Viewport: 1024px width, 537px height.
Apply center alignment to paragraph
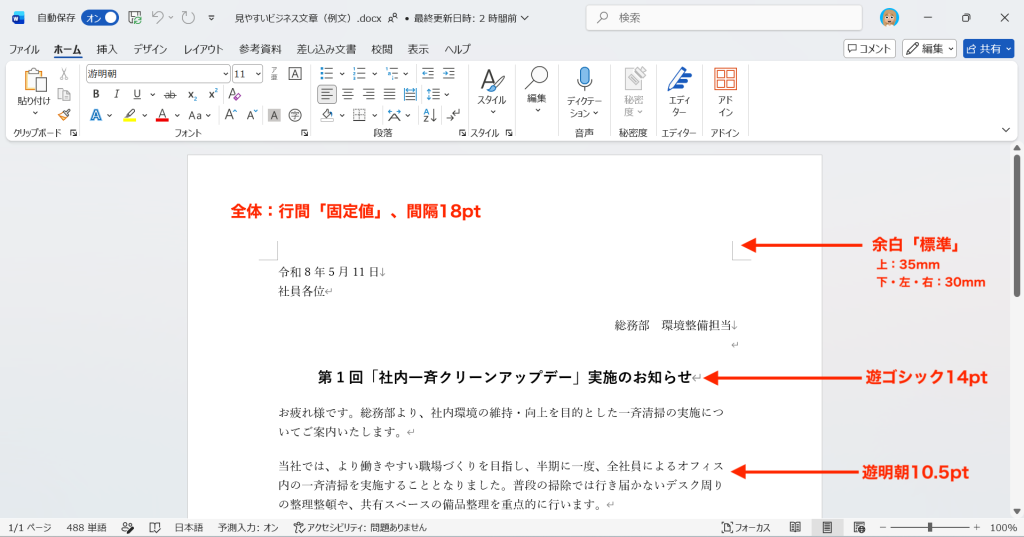348,95
